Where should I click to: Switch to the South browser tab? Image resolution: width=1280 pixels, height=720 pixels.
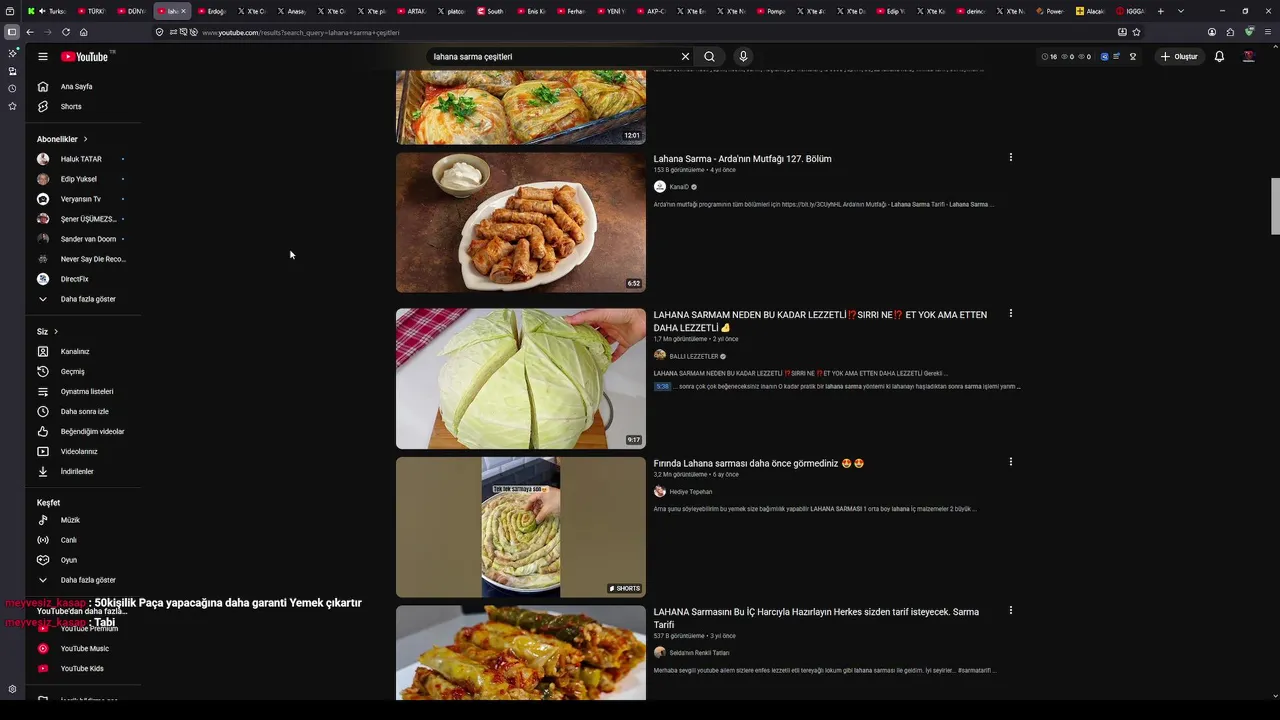coord(491,11)
